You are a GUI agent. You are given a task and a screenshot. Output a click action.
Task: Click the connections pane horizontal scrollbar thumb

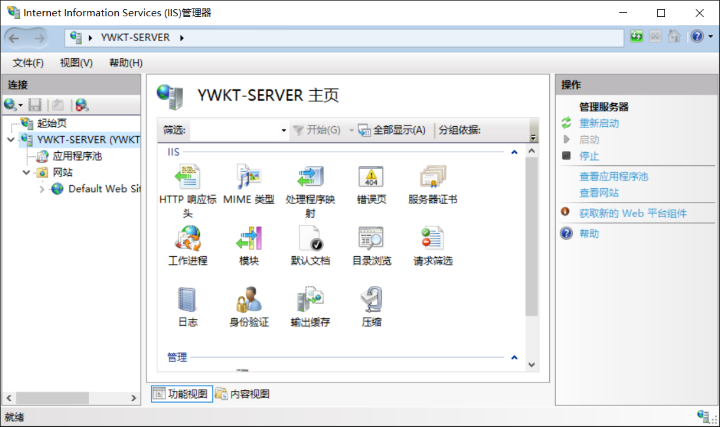click(x=52, y=398)
